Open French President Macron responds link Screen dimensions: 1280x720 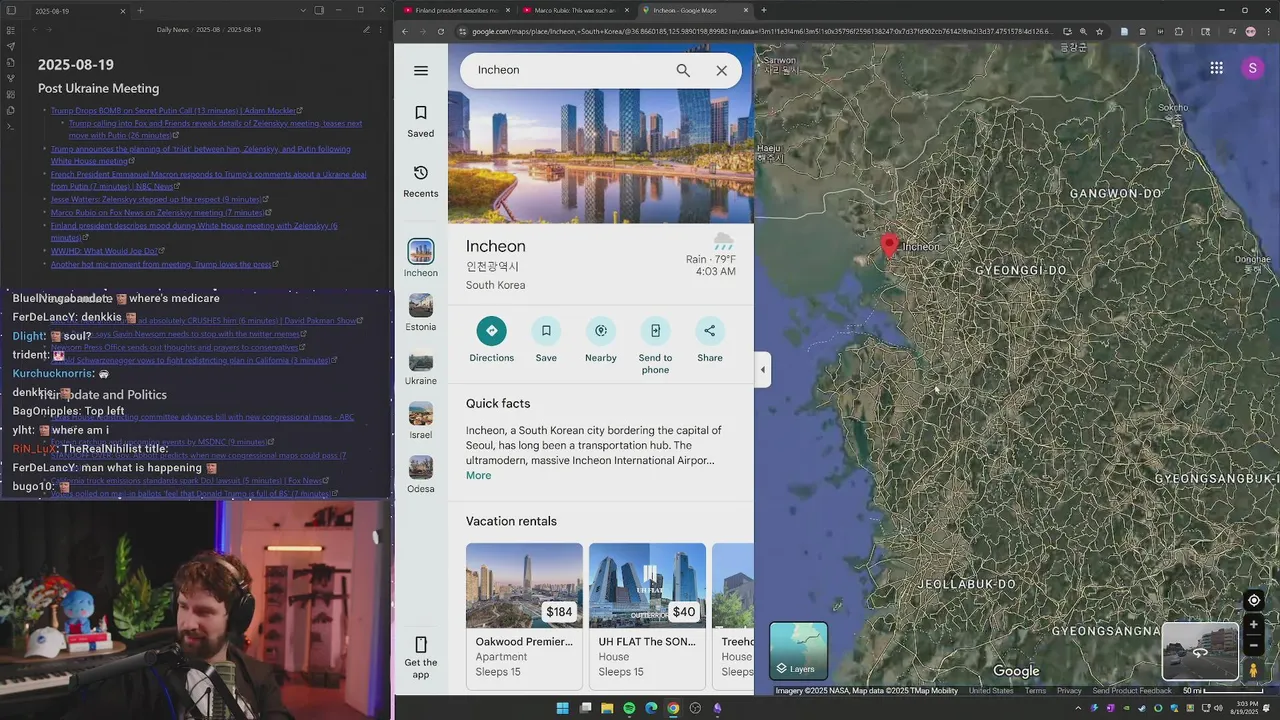click(x=208, y=179)
